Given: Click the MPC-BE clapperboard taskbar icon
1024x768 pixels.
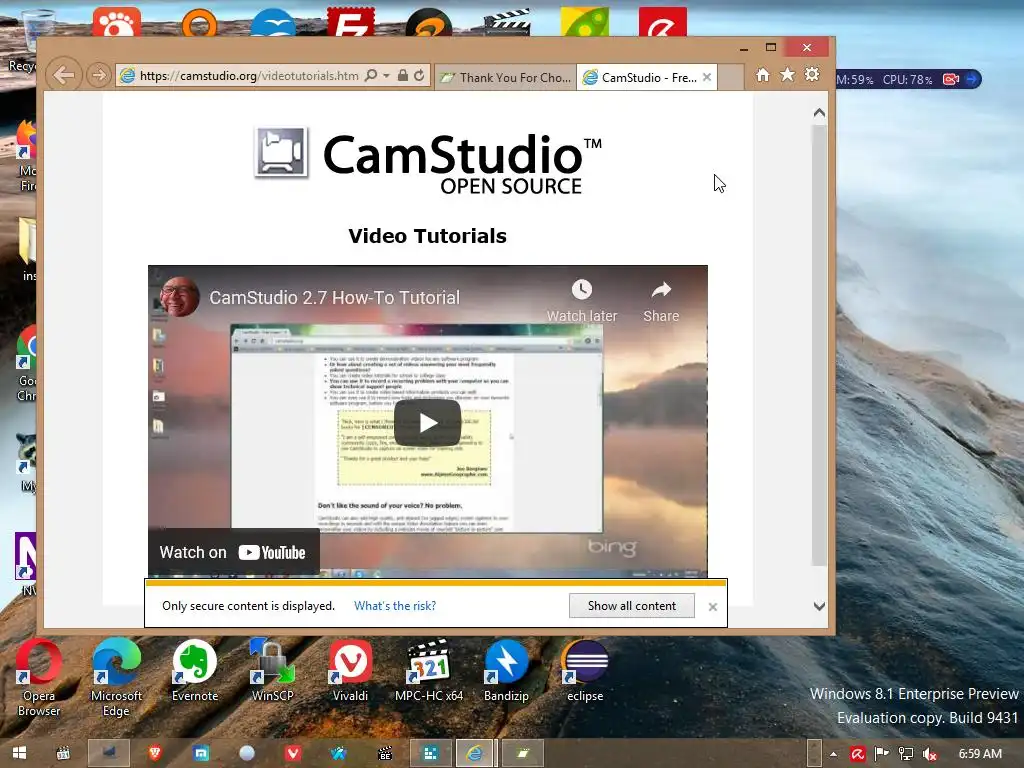Looking at the screenshot, I should pos(385,754).
